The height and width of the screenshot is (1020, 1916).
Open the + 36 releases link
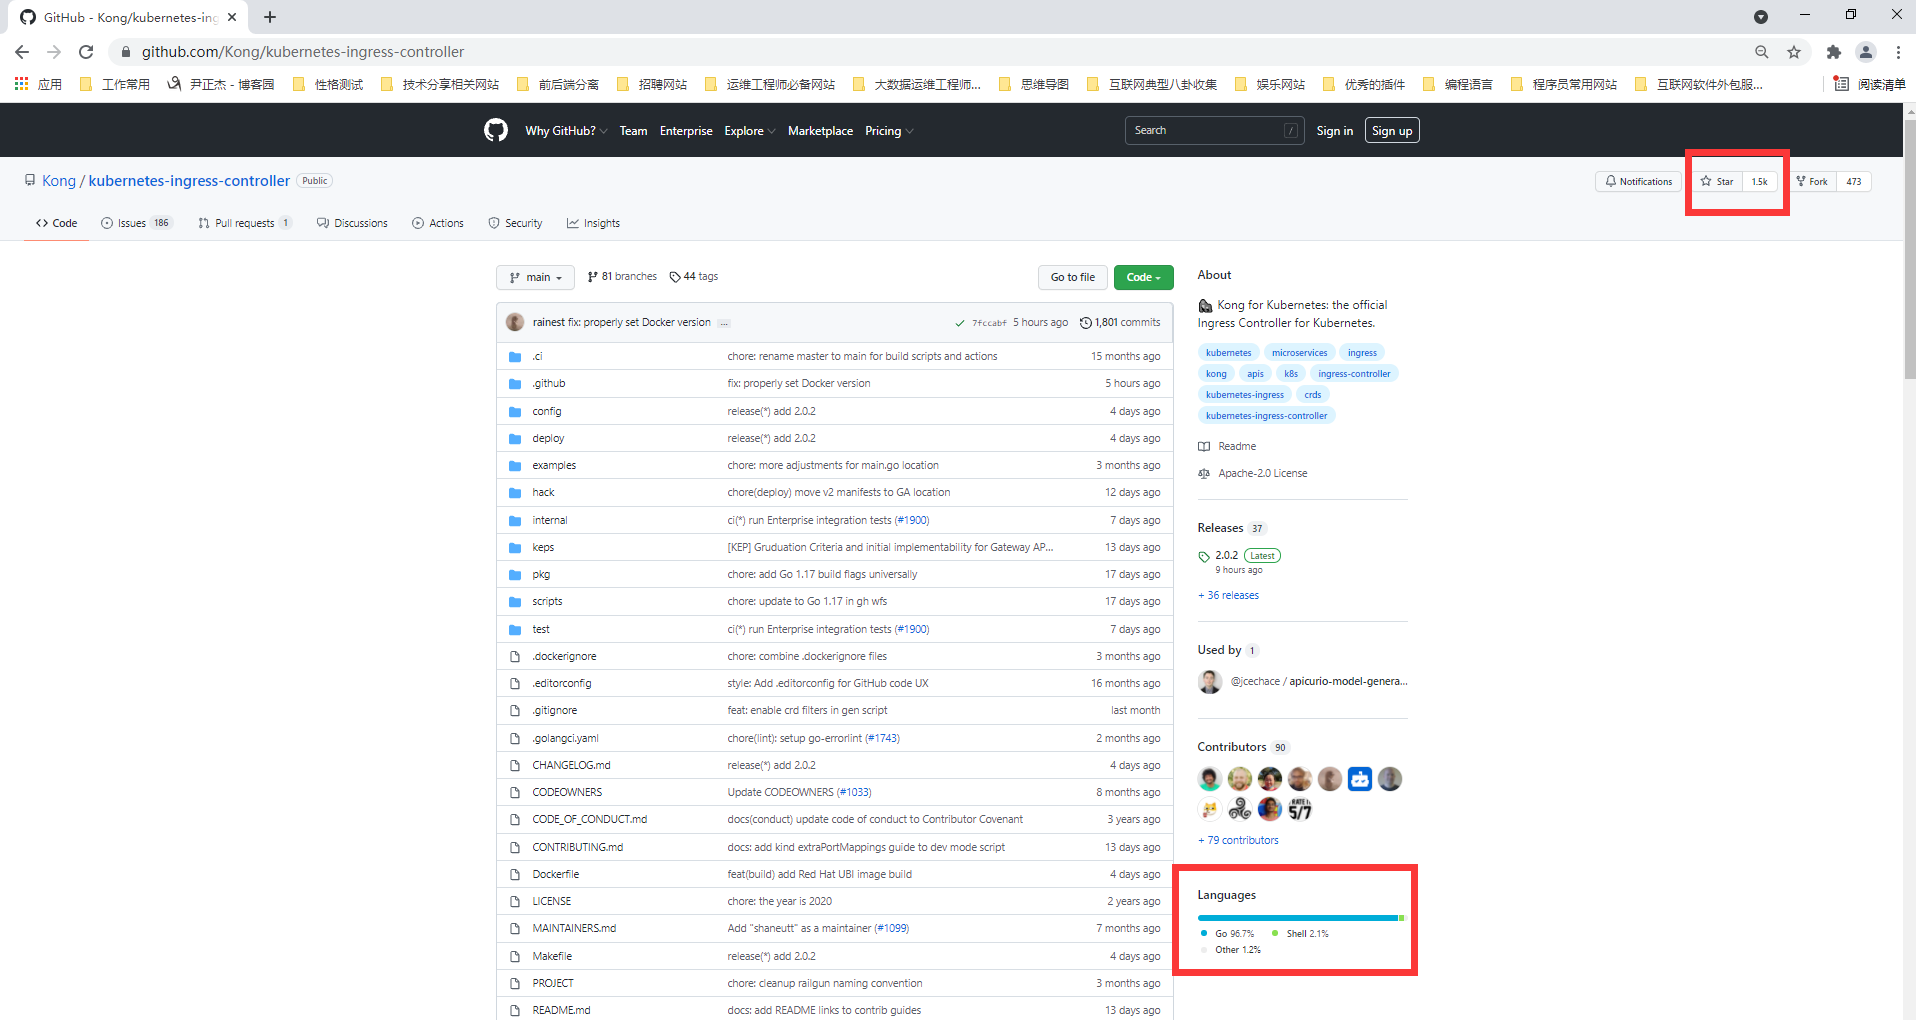pyautogui.click(x=1228, y=596)
